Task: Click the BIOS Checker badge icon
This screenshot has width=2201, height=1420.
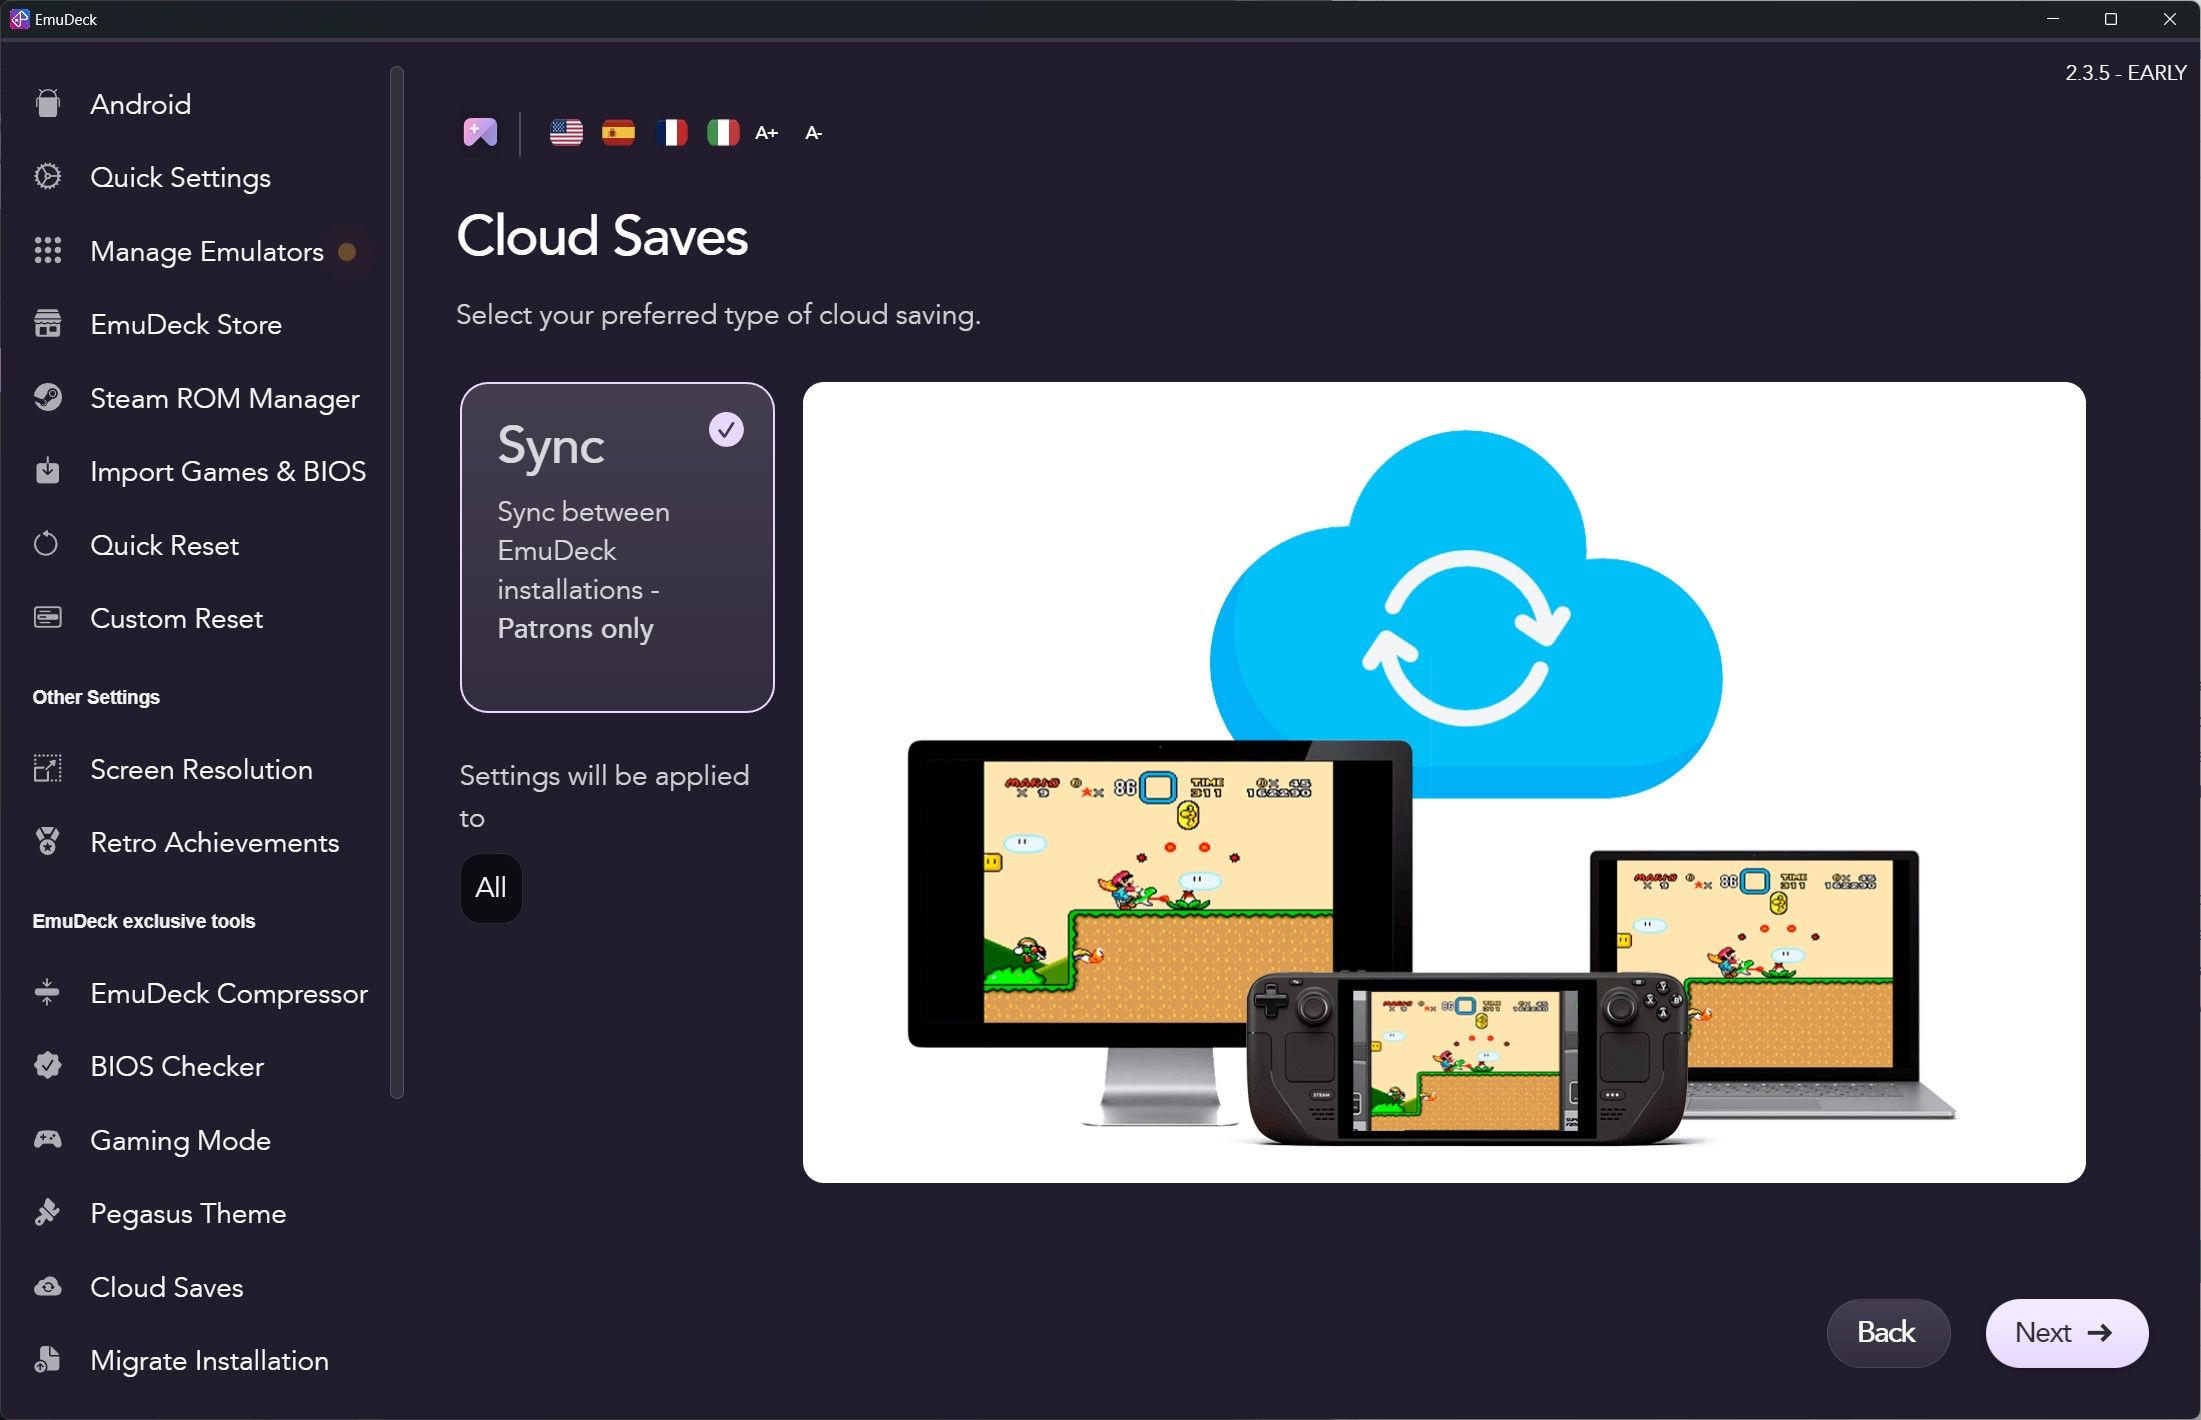Action: tap(47, 1066)
